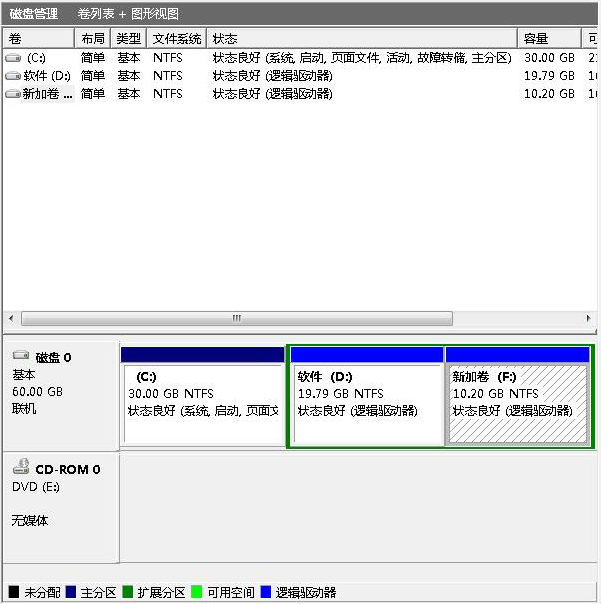Click the C: volume drive icon in list
601x604 pixels.
click(x=13, y=58)
